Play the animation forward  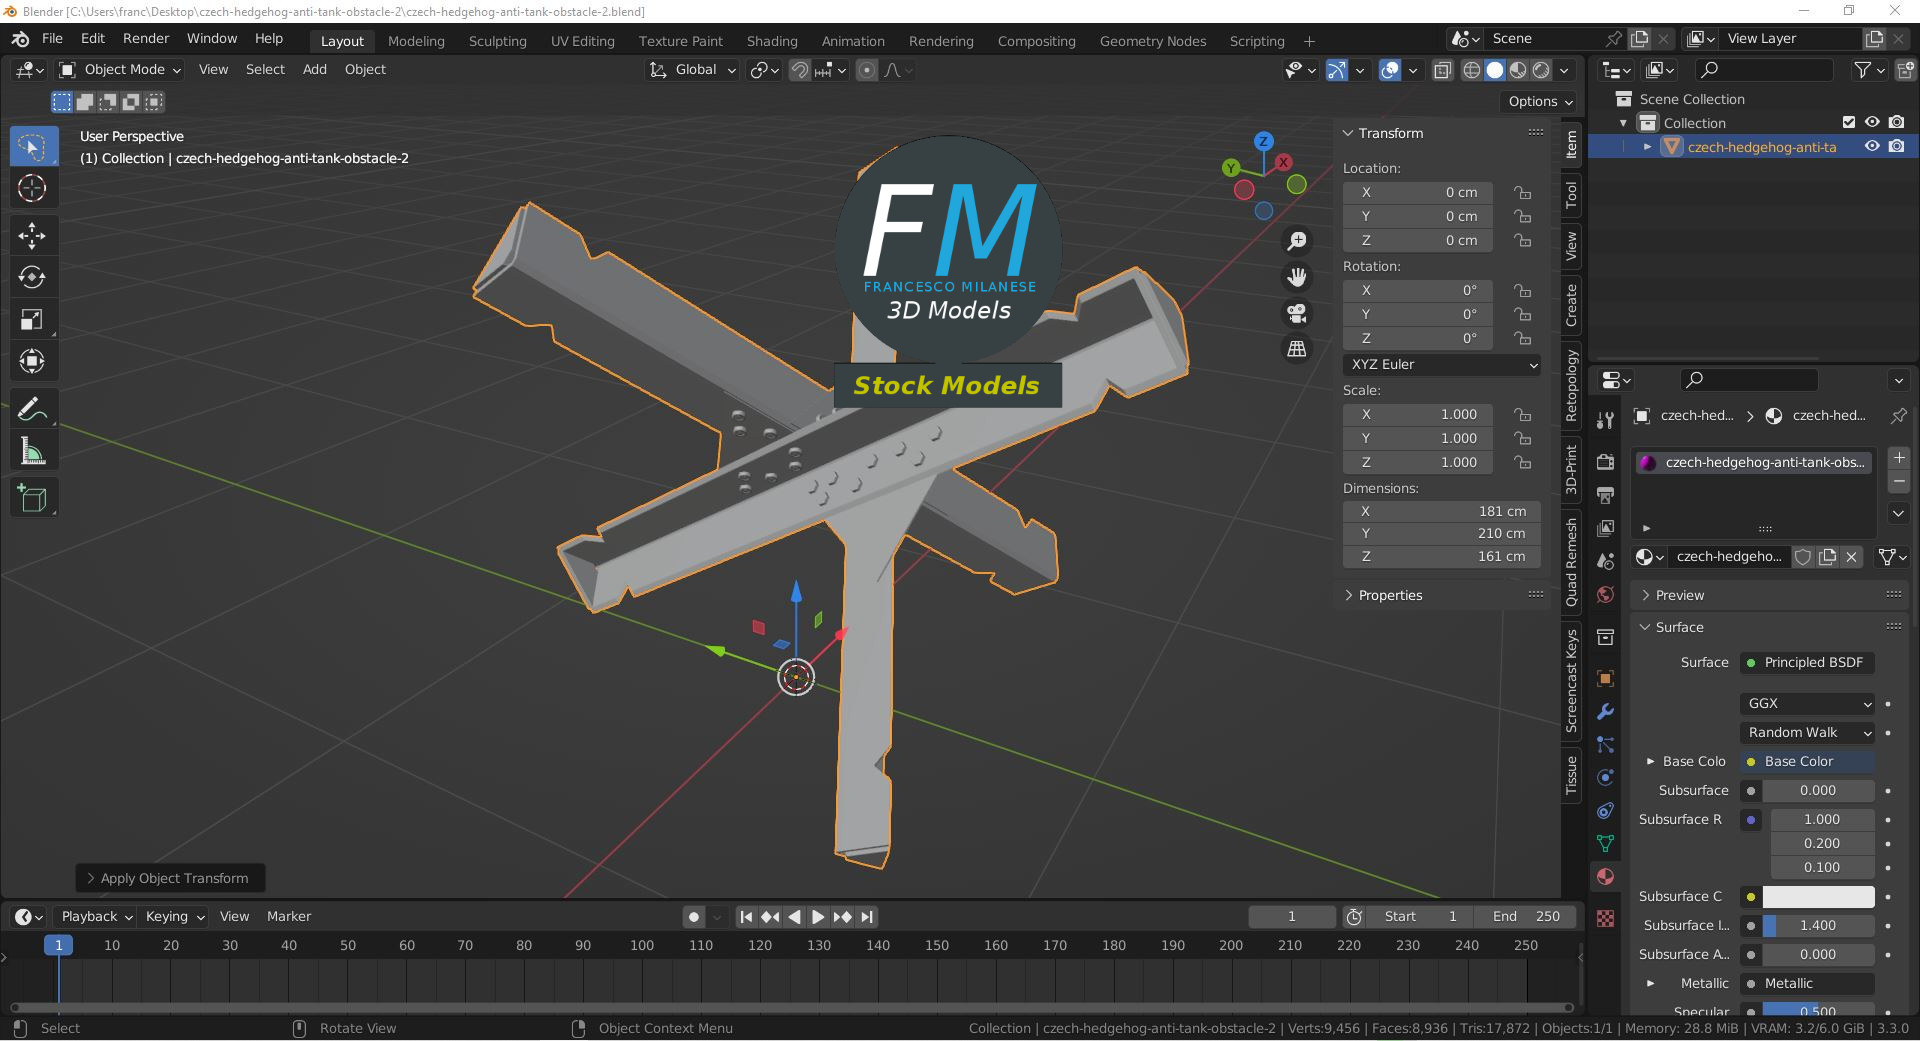[817, 916]
